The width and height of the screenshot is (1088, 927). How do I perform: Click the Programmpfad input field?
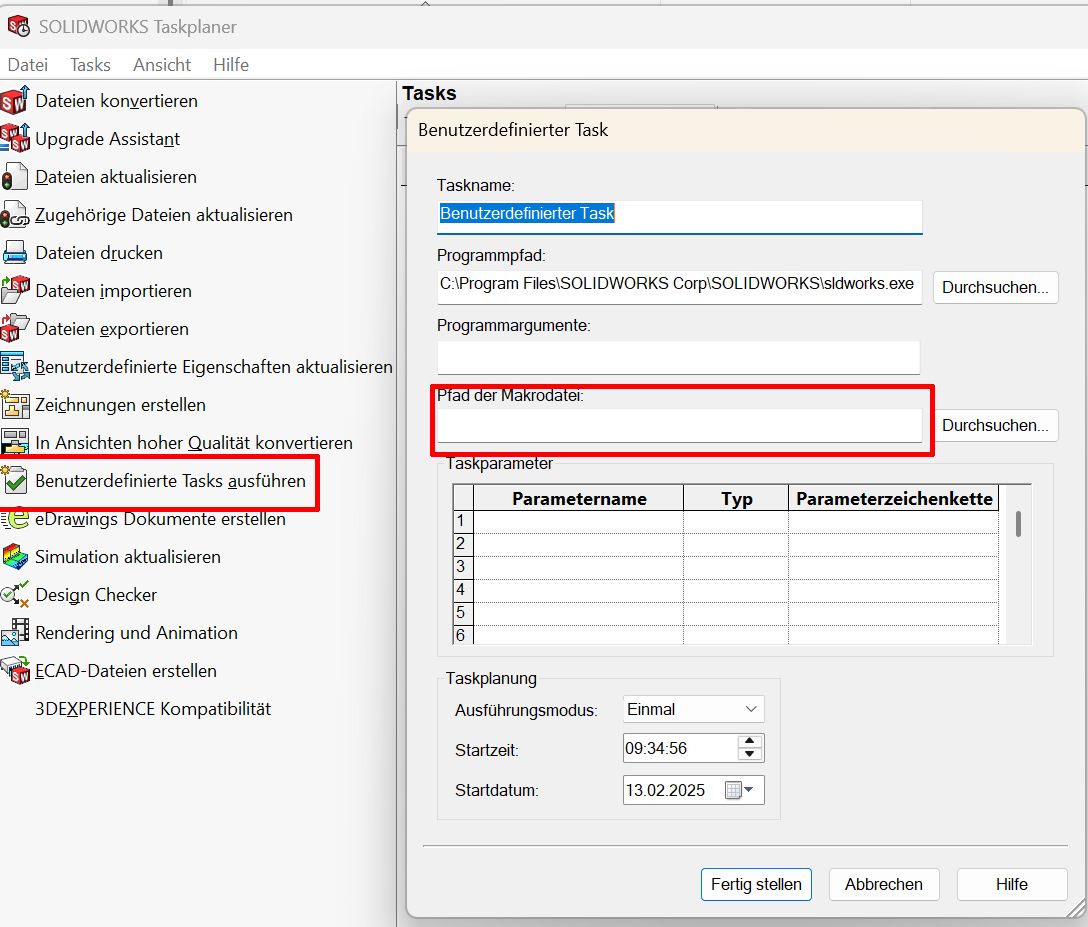(679, 287)
